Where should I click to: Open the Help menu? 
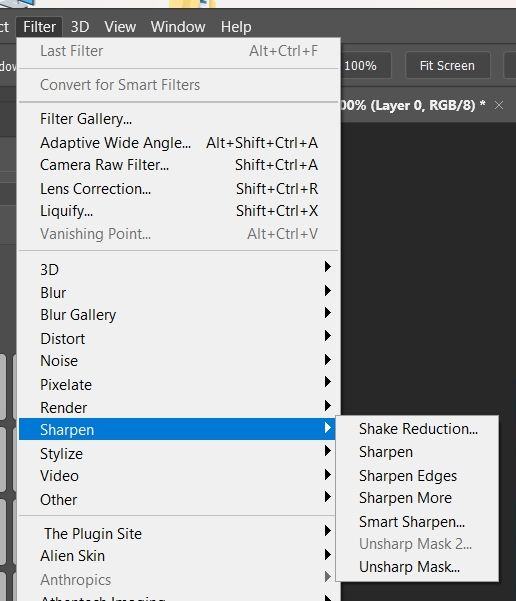click(x=236, y=27)
